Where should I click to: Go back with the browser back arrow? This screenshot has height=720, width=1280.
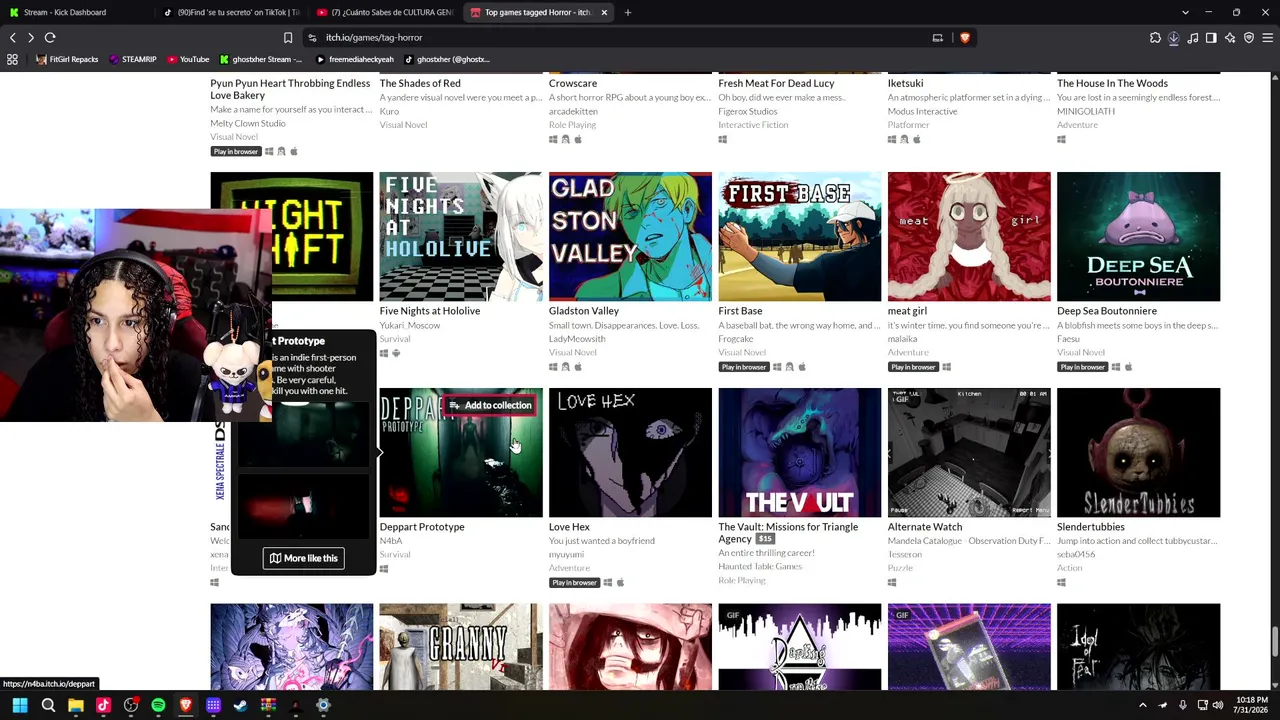12,38
